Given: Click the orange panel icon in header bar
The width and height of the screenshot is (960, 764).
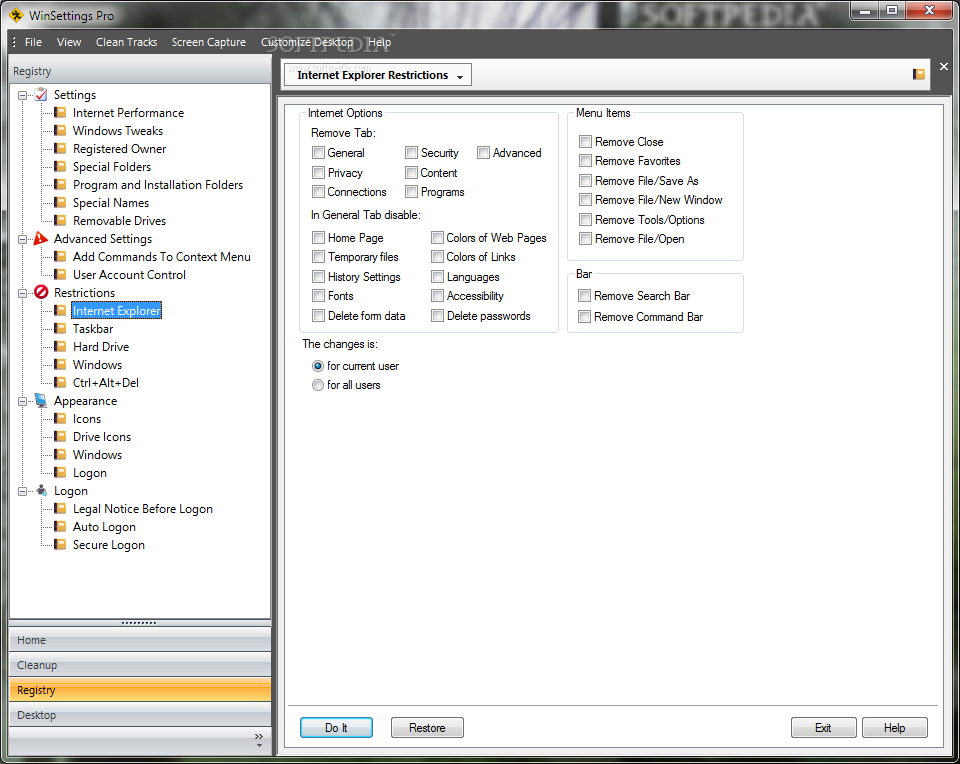Looking at the screenshot, I should 918,74.
